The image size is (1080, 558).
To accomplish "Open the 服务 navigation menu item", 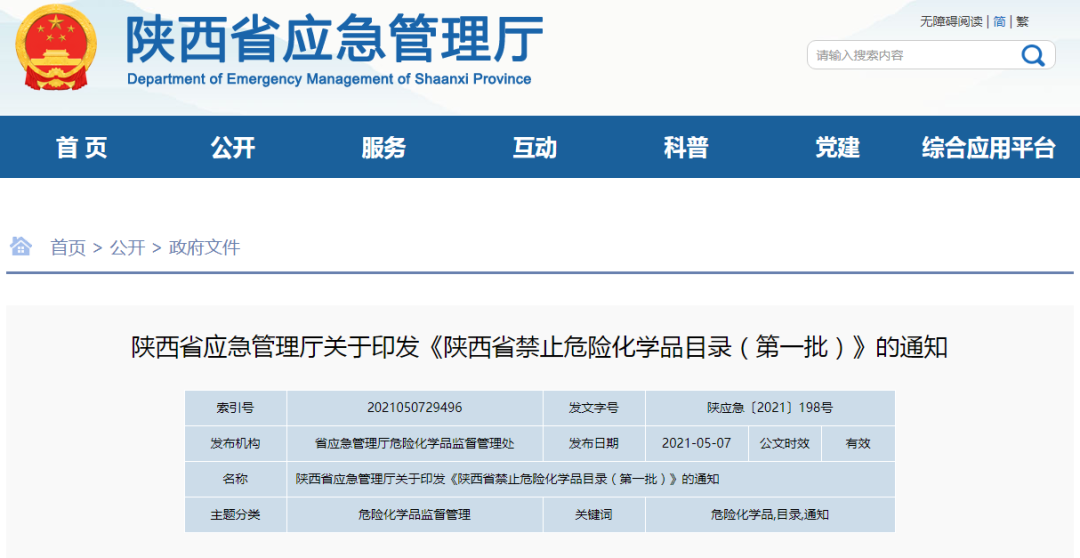I will coord(384,147).
